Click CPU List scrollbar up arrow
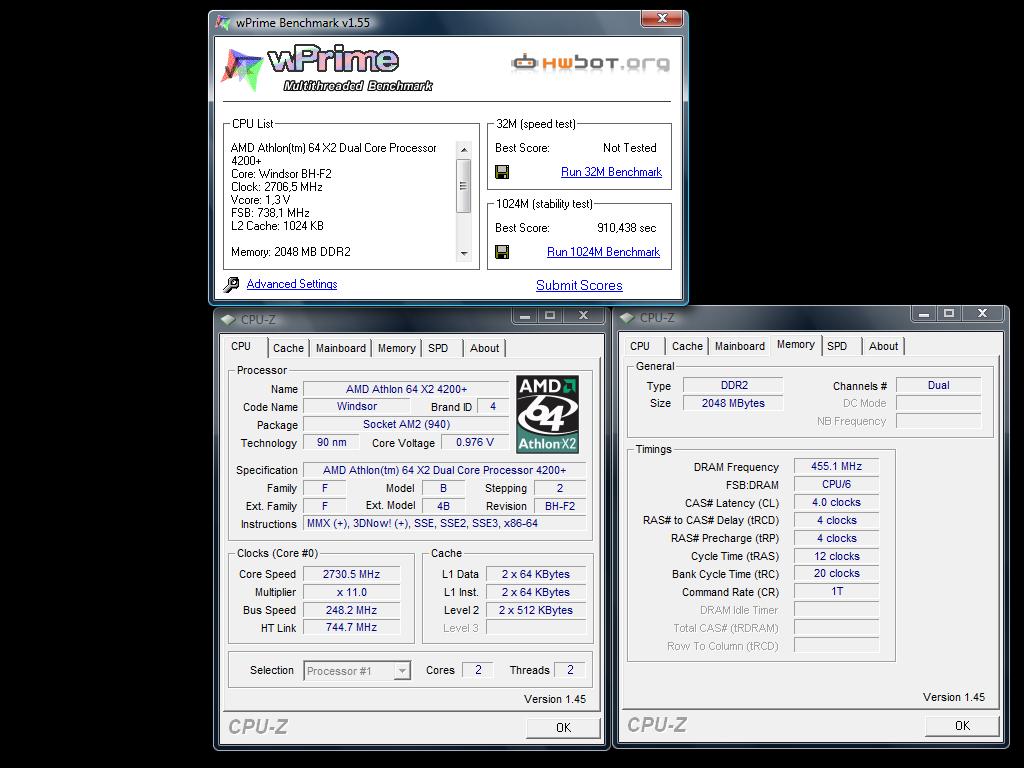 464,150
